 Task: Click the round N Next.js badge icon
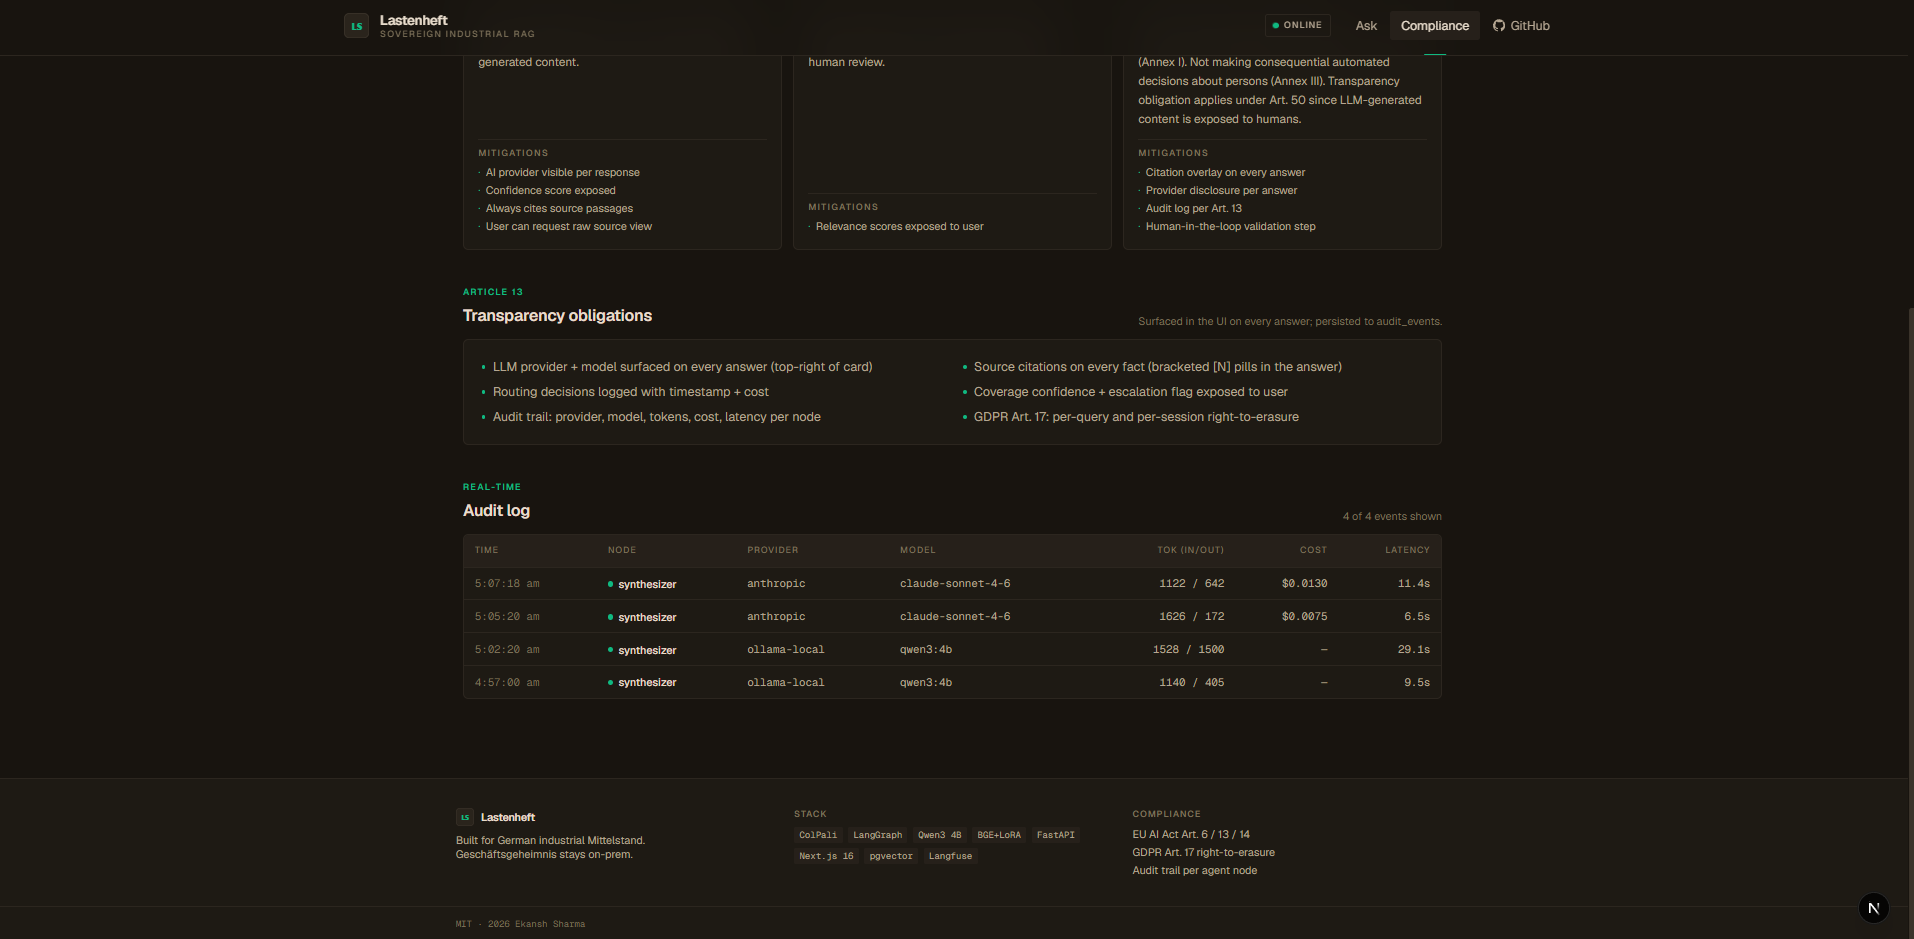[1873, 908]
